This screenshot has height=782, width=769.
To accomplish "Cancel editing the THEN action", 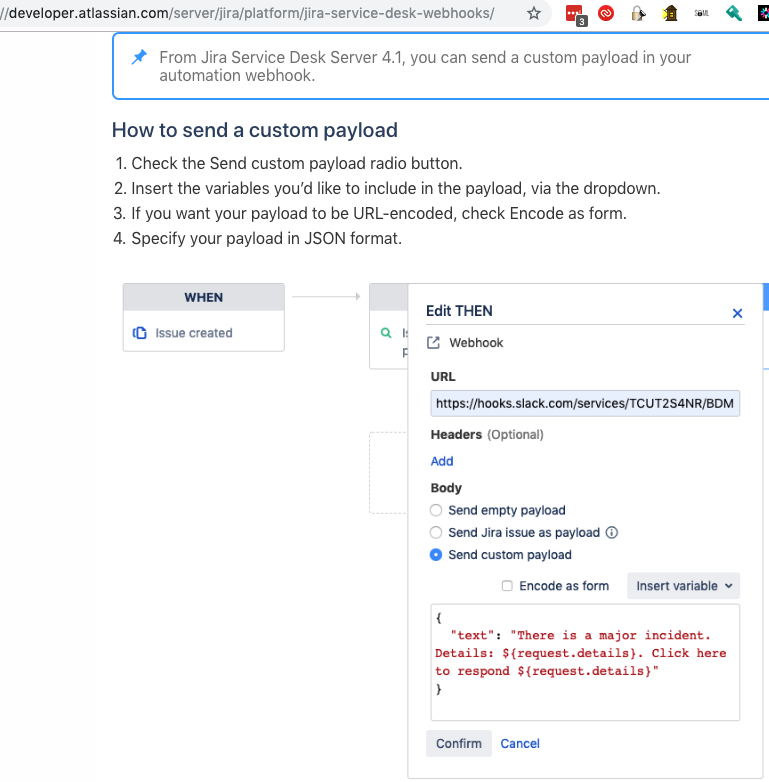I will click(x=520, y=744).
